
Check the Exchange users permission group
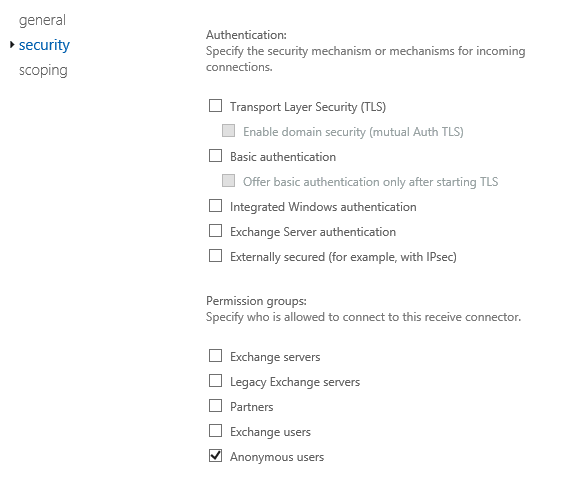click(x=215, y=431)
